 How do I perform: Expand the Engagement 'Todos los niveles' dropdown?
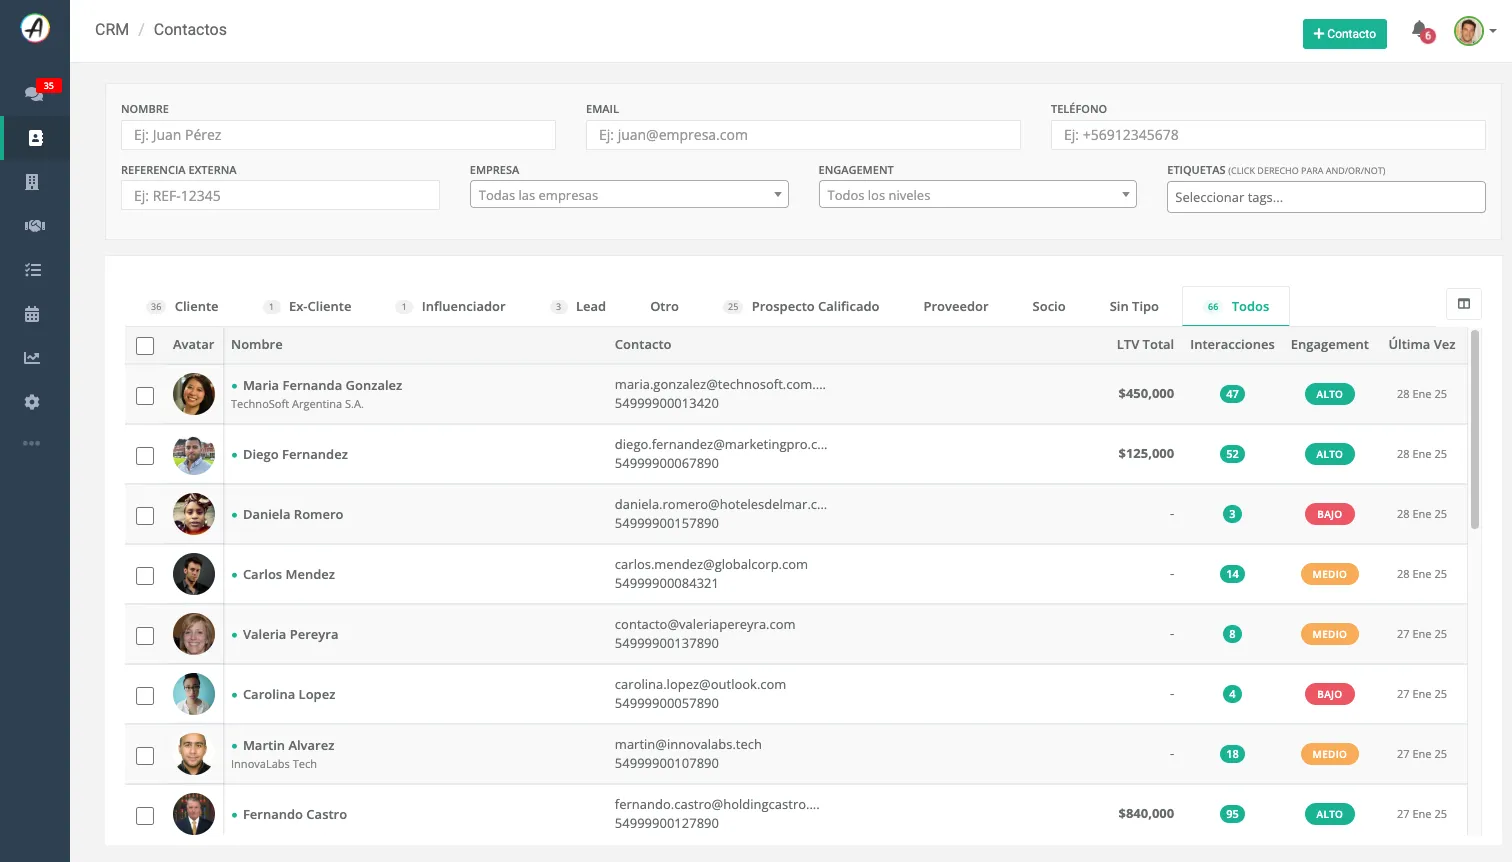977,195
